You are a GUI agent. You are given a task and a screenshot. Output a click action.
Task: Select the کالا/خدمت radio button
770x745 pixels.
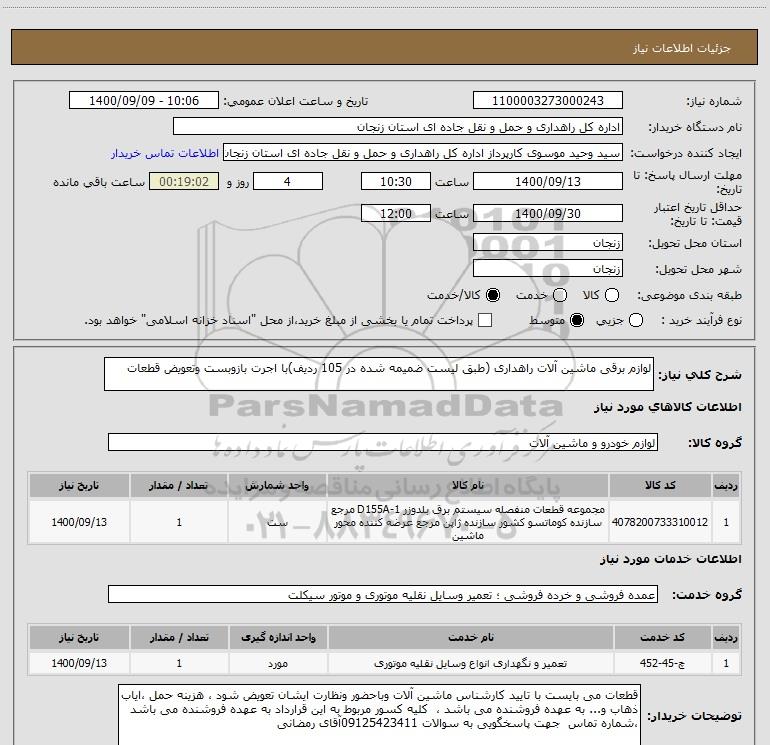click(x=493, y=295)
